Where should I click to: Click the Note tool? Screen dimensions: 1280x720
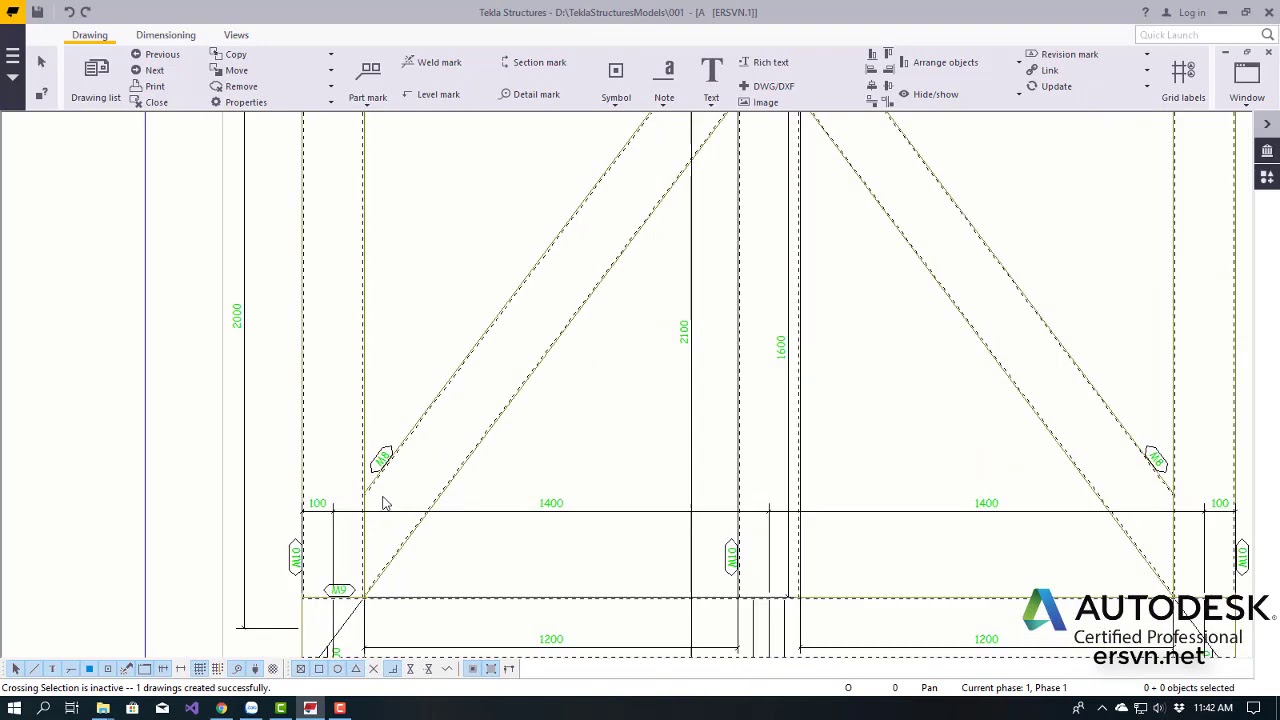pyautogui.click(x=664, y=81)
